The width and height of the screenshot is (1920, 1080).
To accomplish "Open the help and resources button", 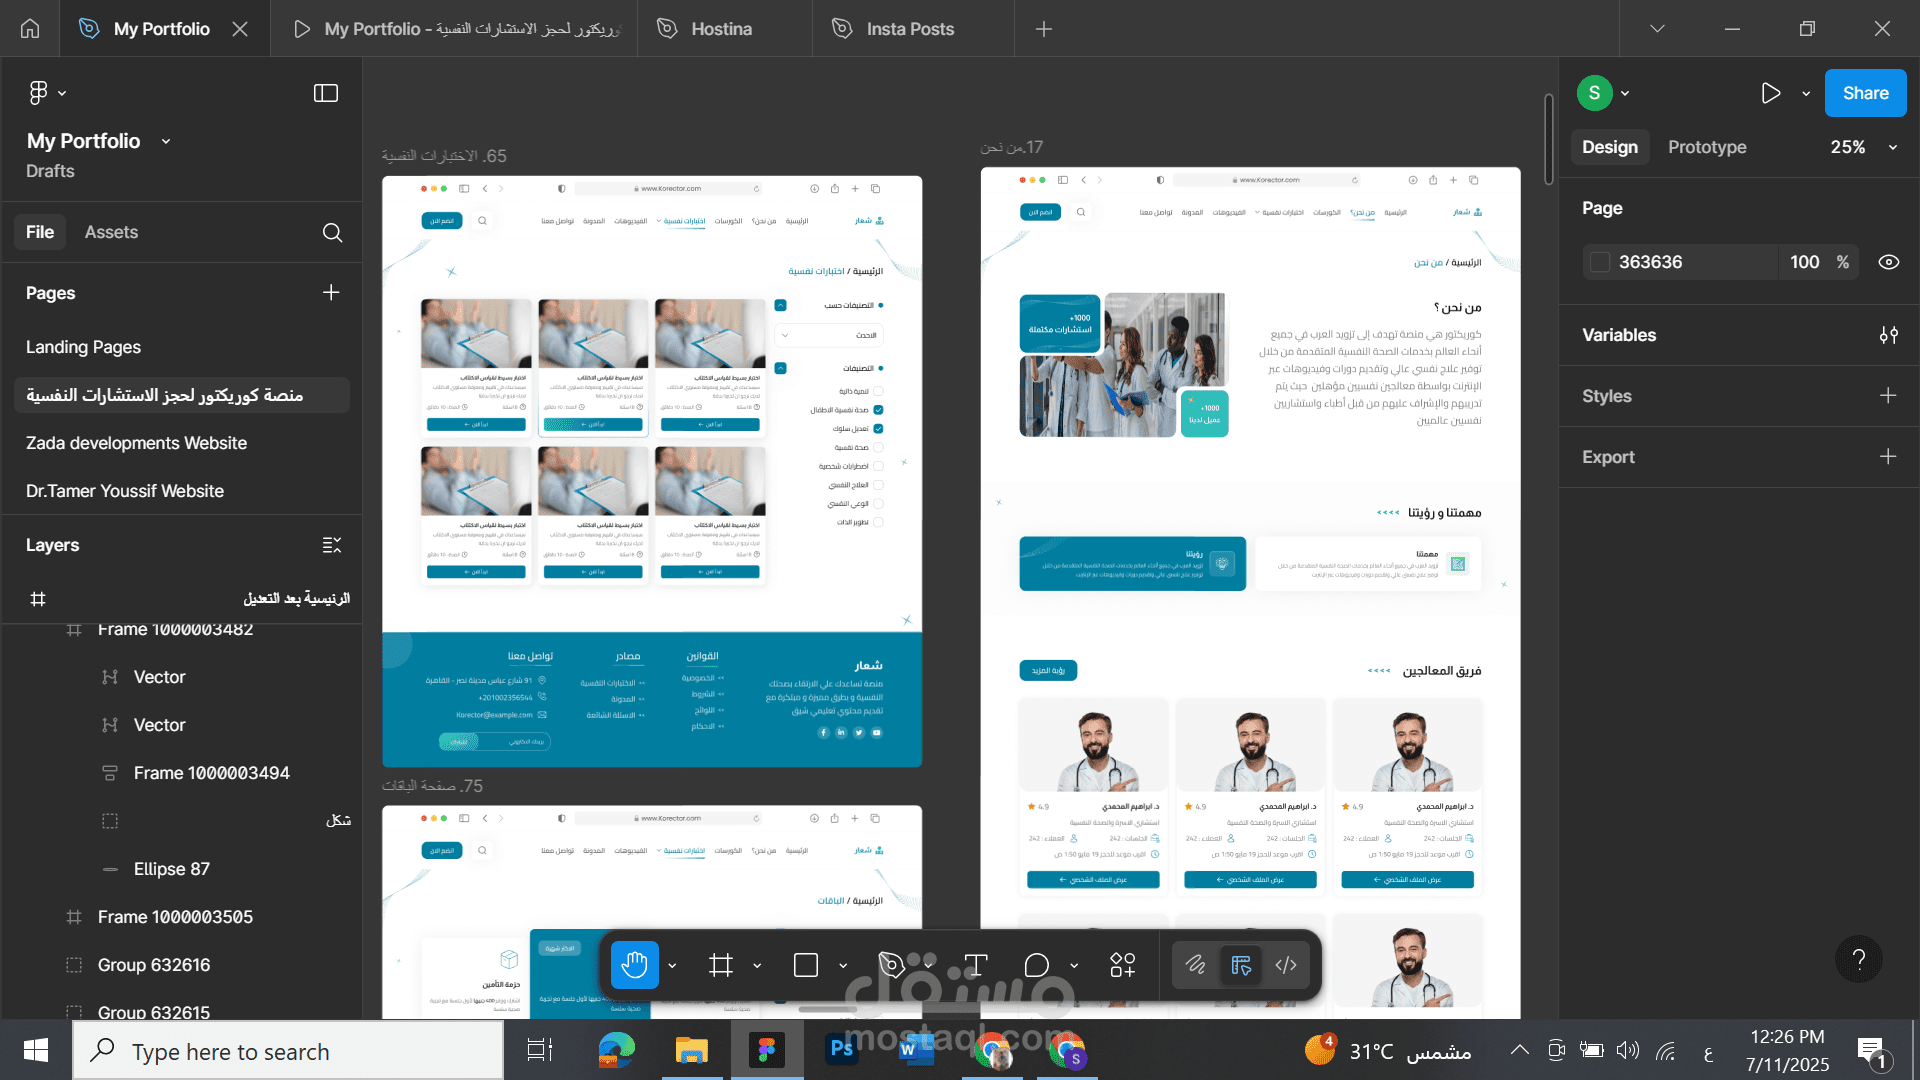I will [1859, 959].
